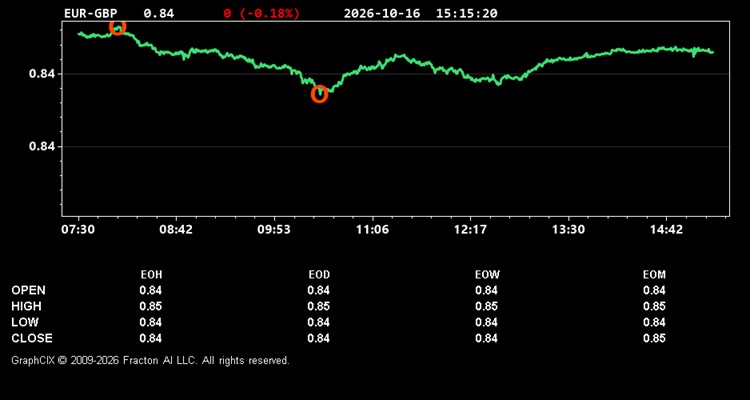Click the session high marker circle near 08:00
The height and width of the screenshot is (400, 750).
(118, 27)
